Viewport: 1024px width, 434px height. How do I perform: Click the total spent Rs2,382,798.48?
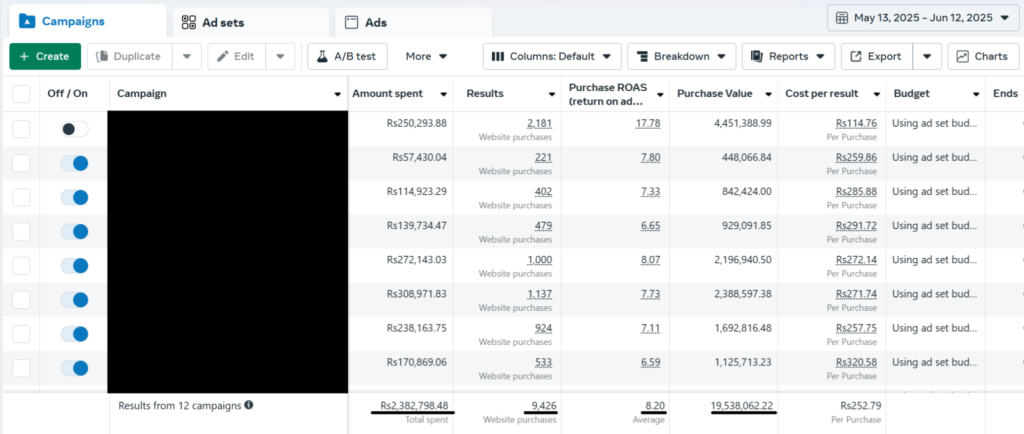(412, 407)
